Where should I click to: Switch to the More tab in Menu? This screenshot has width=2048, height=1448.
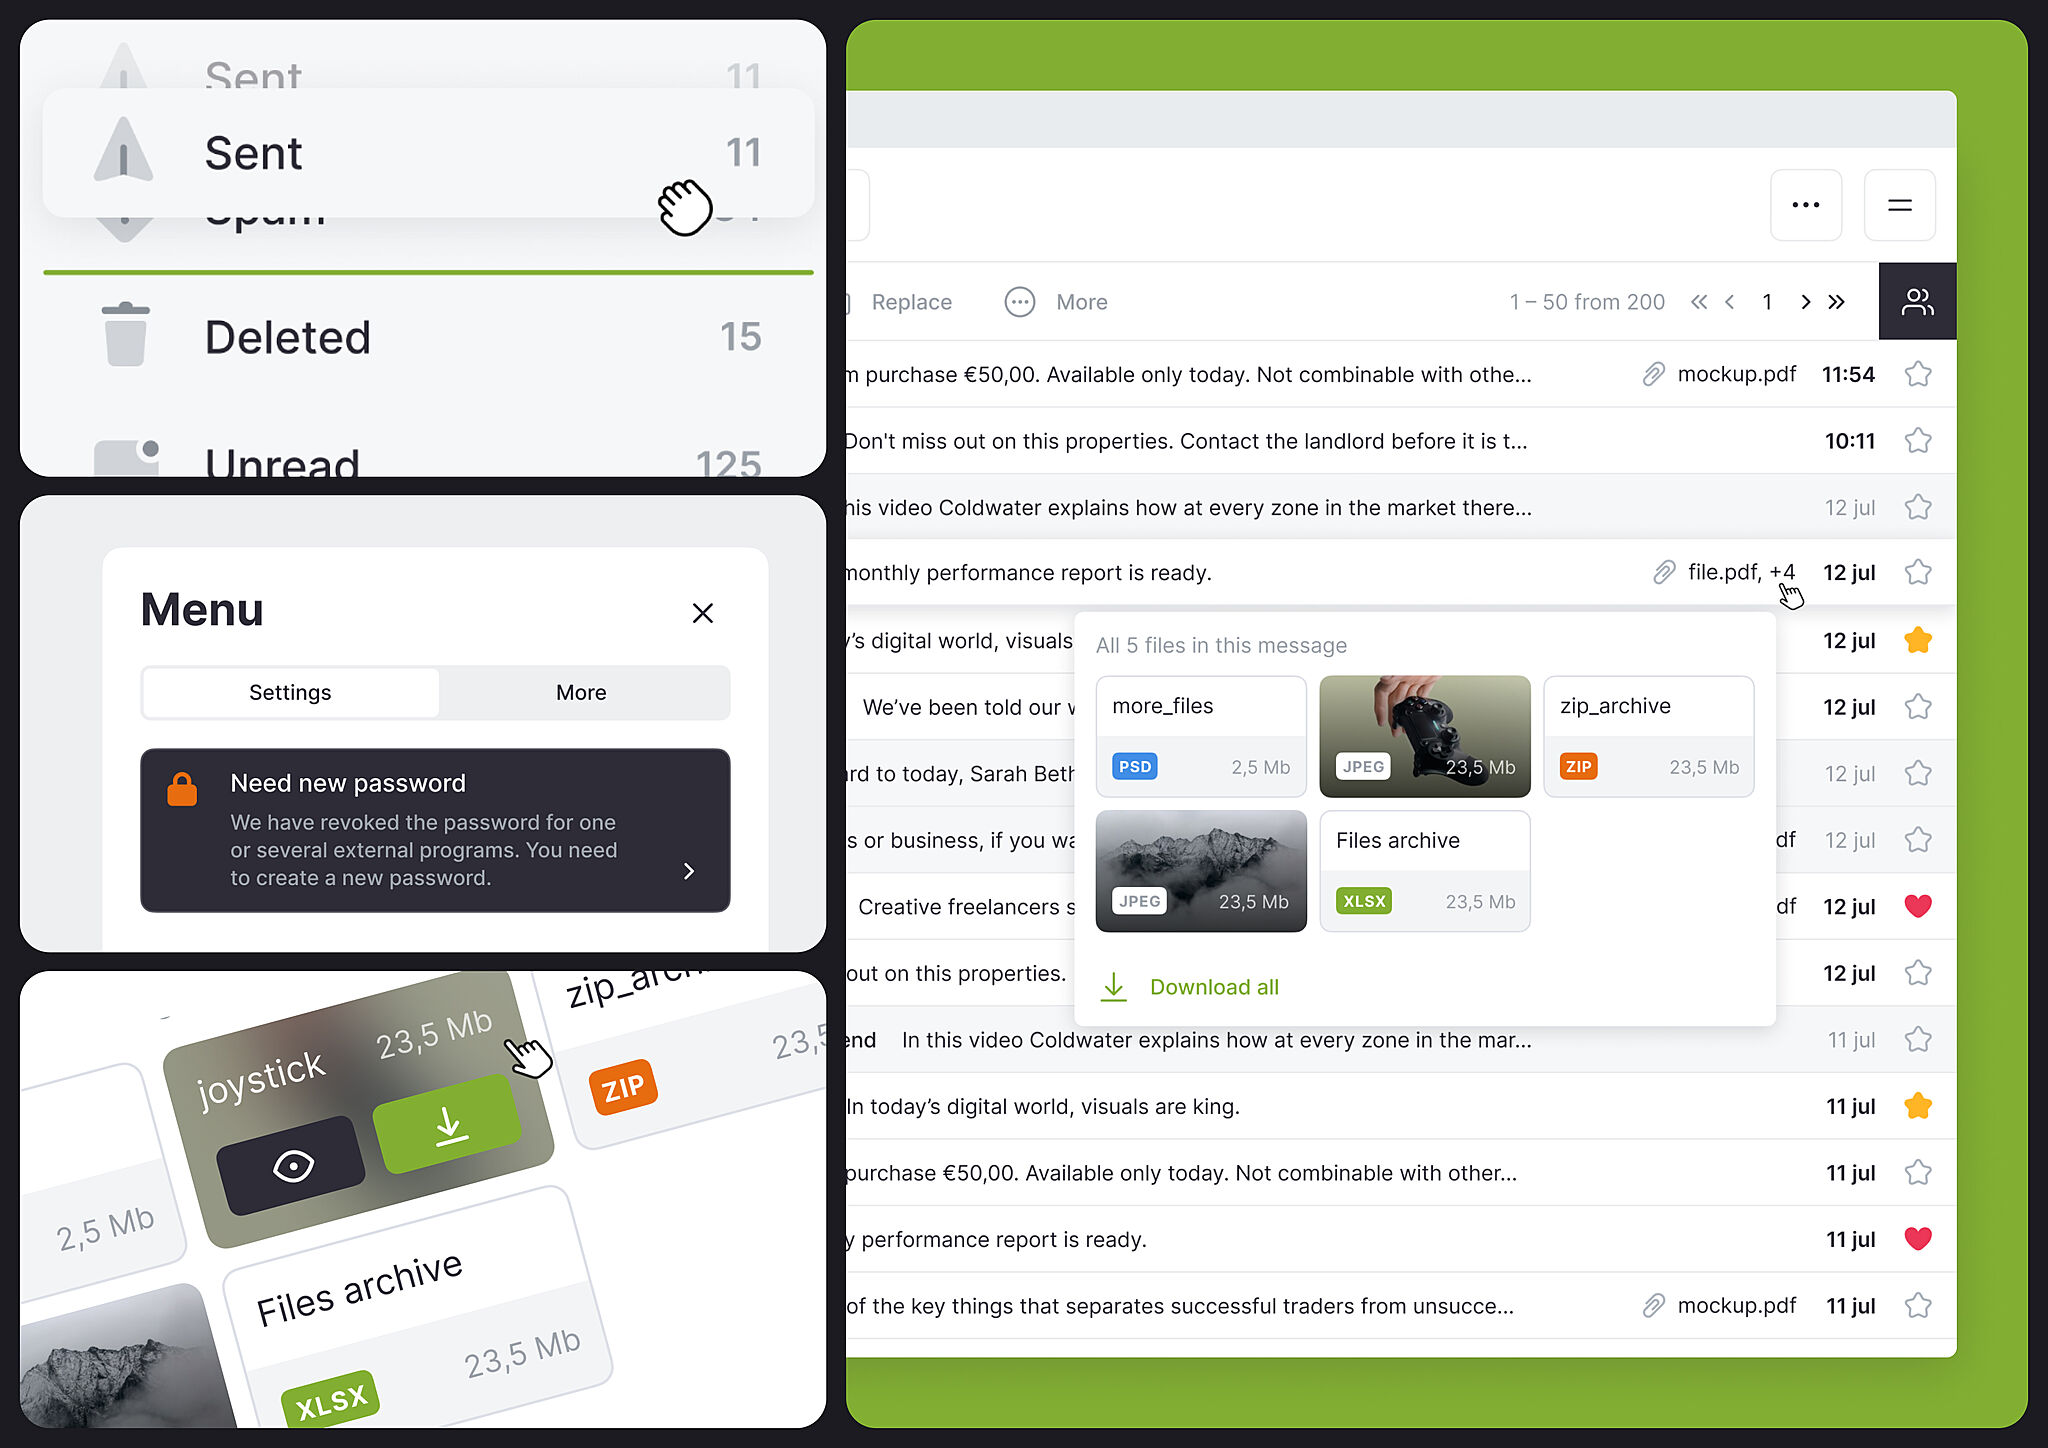click(581, 692)
